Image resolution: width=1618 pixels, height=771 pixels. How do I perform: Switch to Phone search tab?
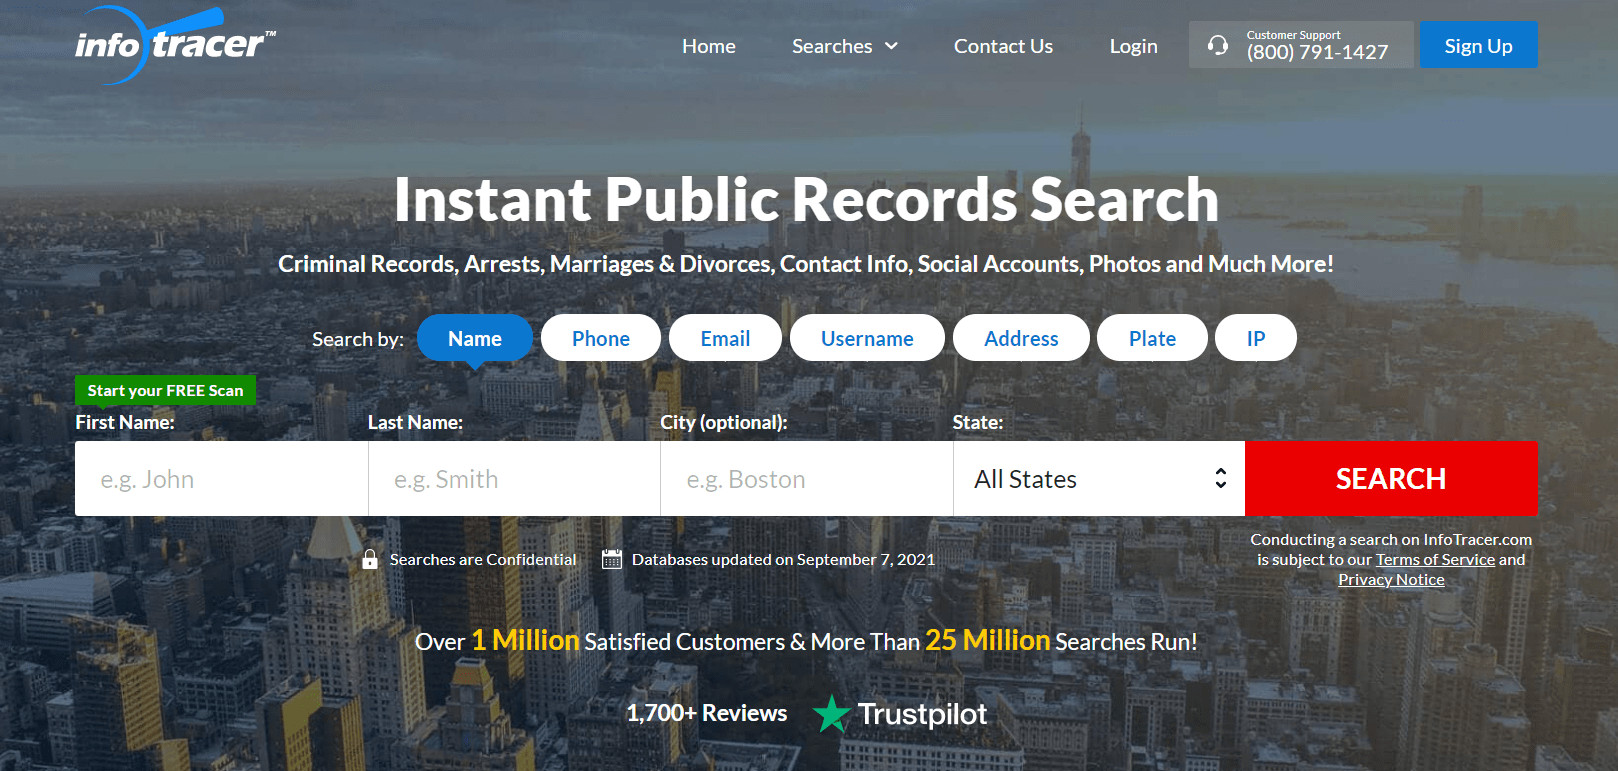[x=601, y=338]
